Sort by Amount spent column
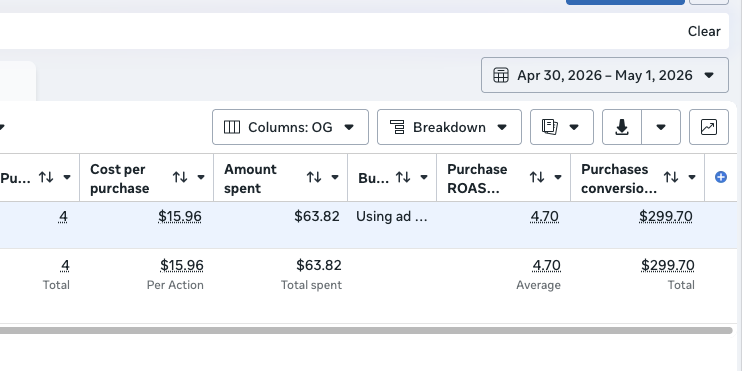The image size is (742, 371). tap(314, 177)
